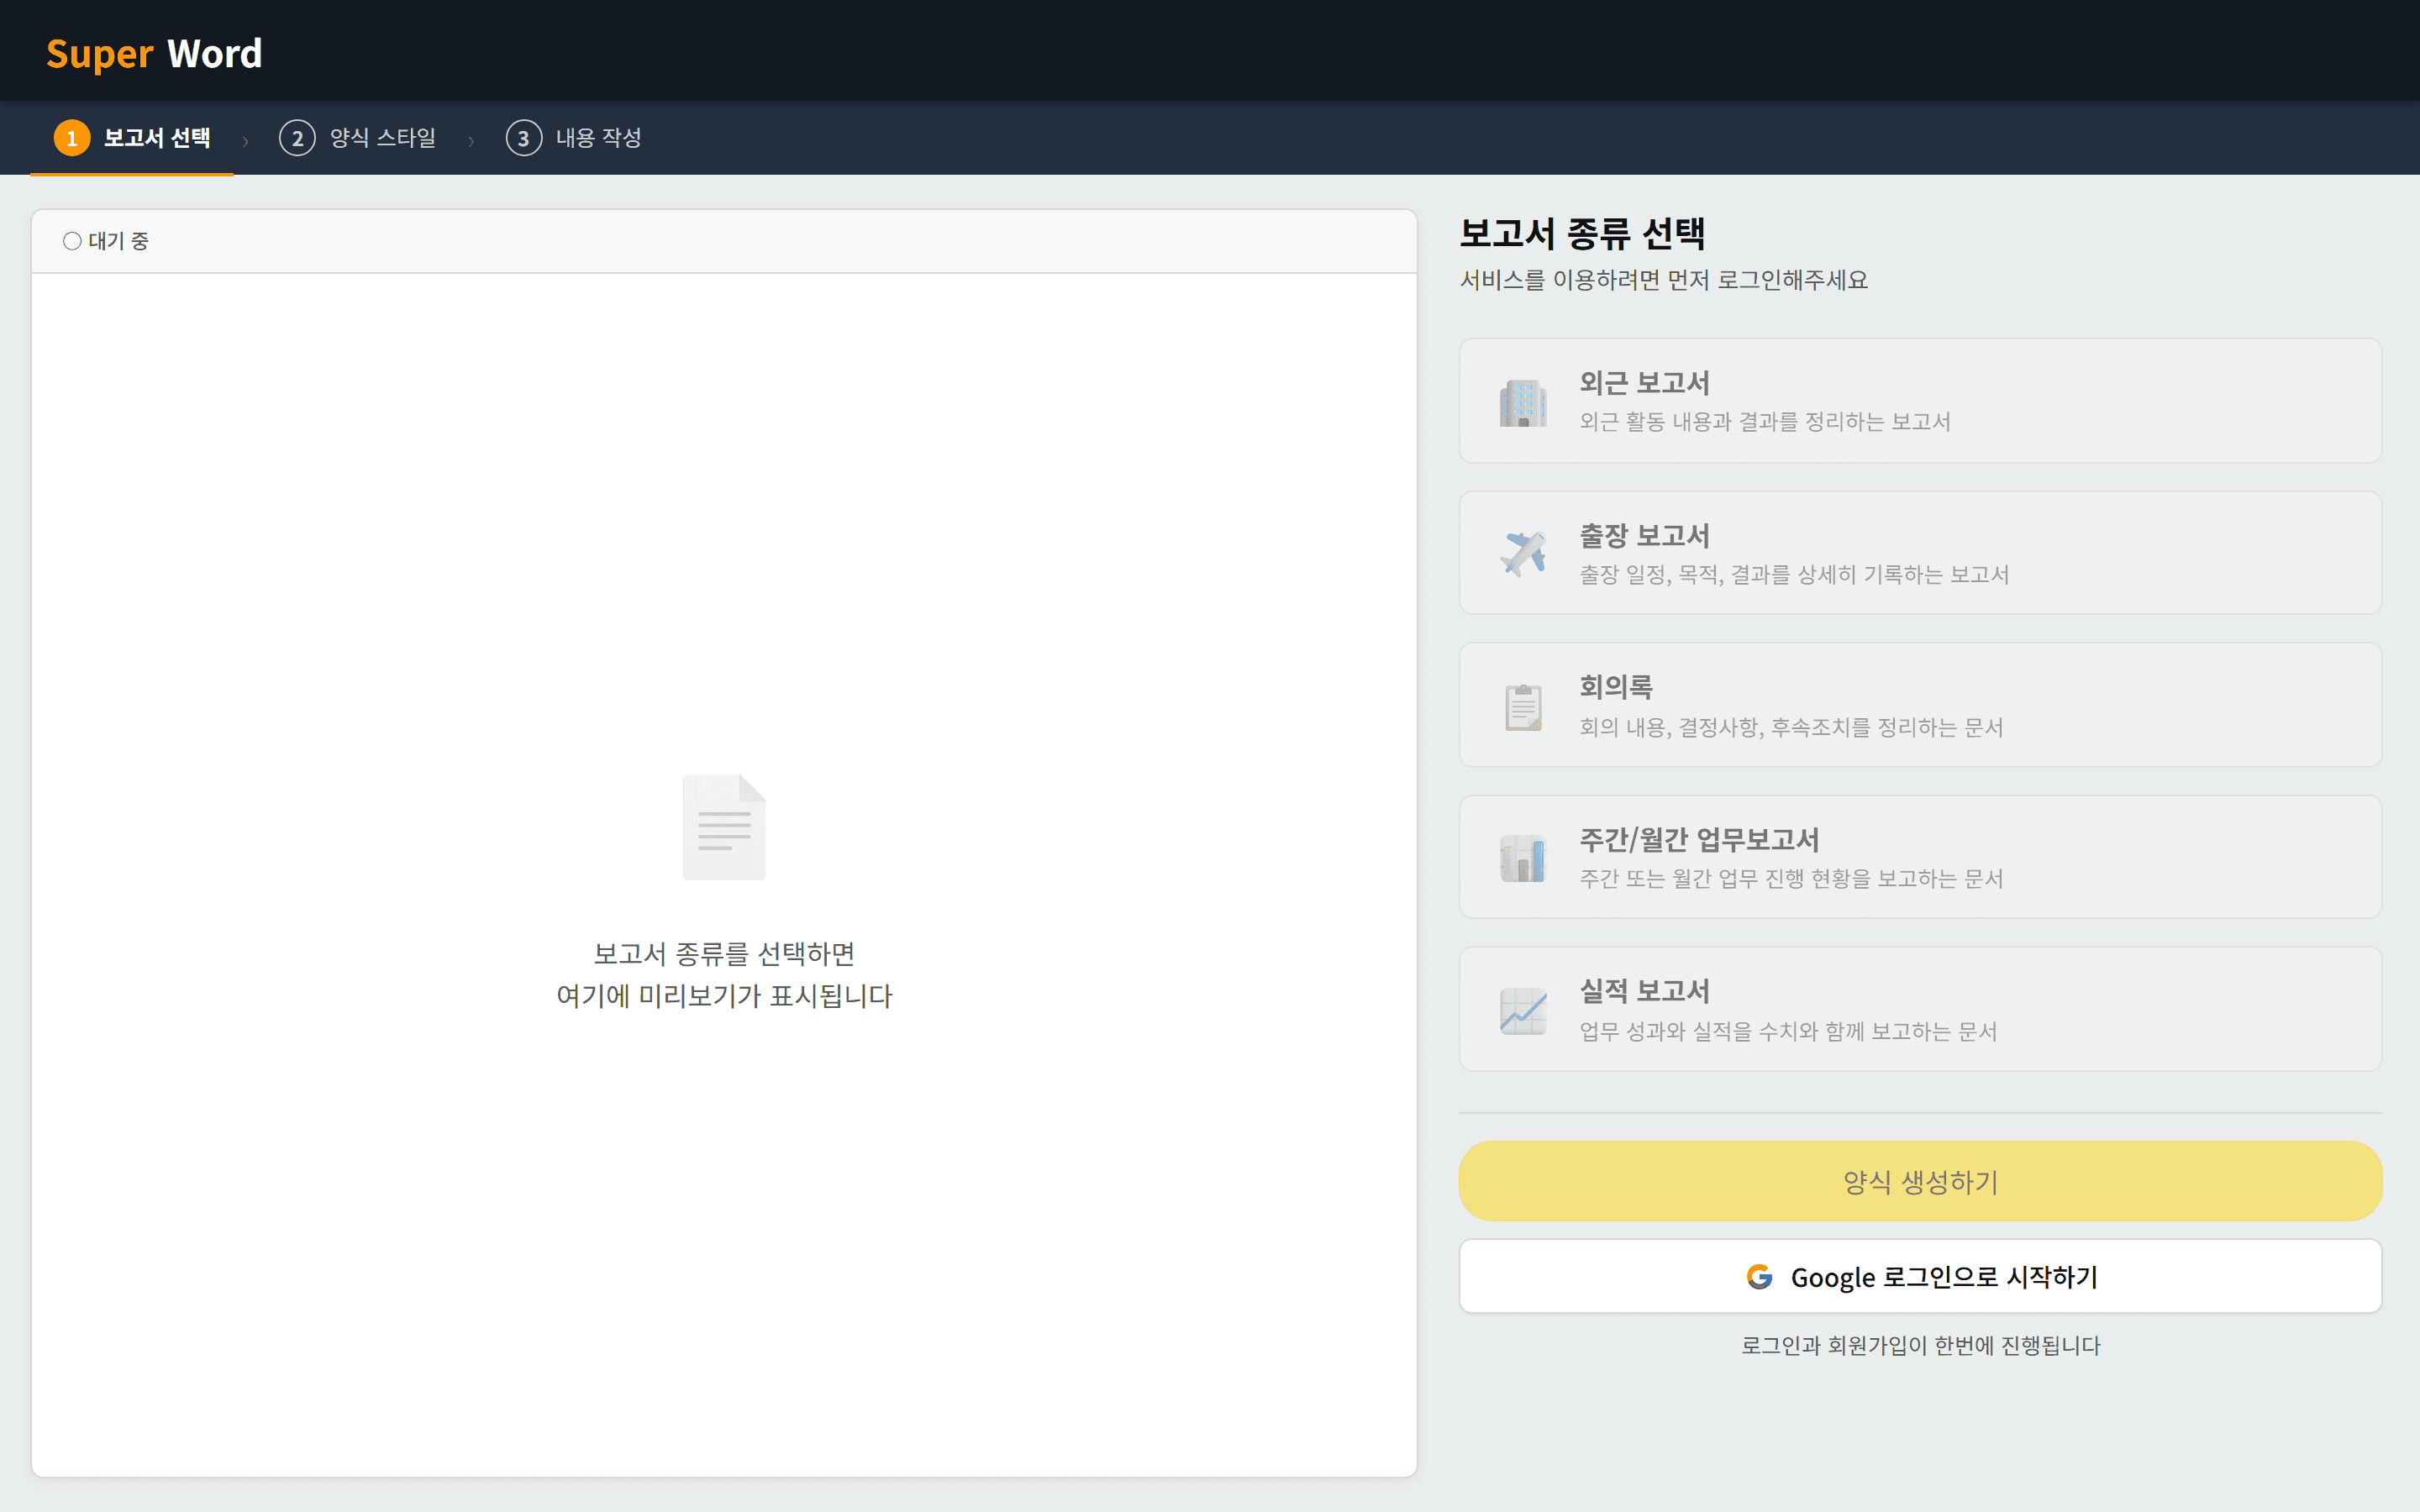Select step 1 보고서 선택 tab
The height and width of the screenshot is (1512, 2420).
click(132, 138)
